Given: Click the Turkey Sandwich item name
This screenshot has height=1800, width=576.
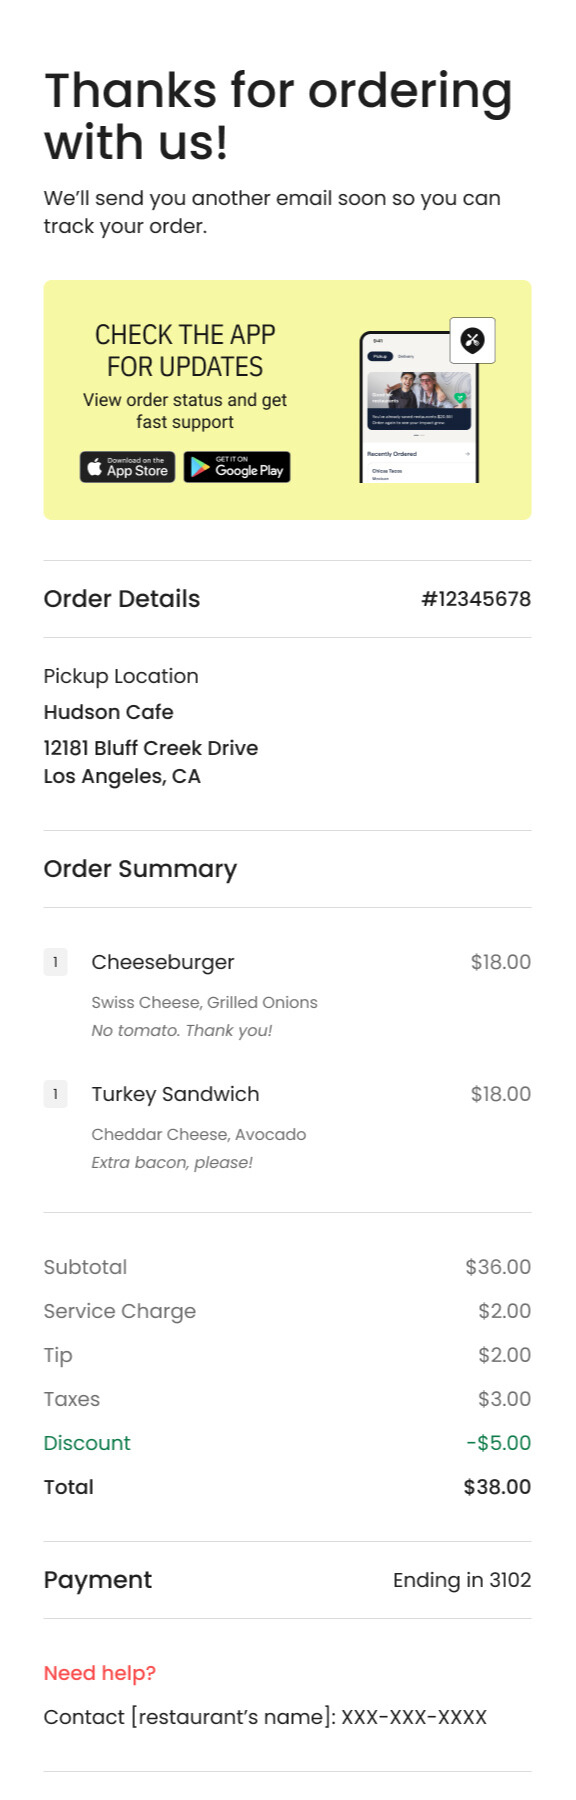Looking at the screenshot, I should coord(175,1093).
